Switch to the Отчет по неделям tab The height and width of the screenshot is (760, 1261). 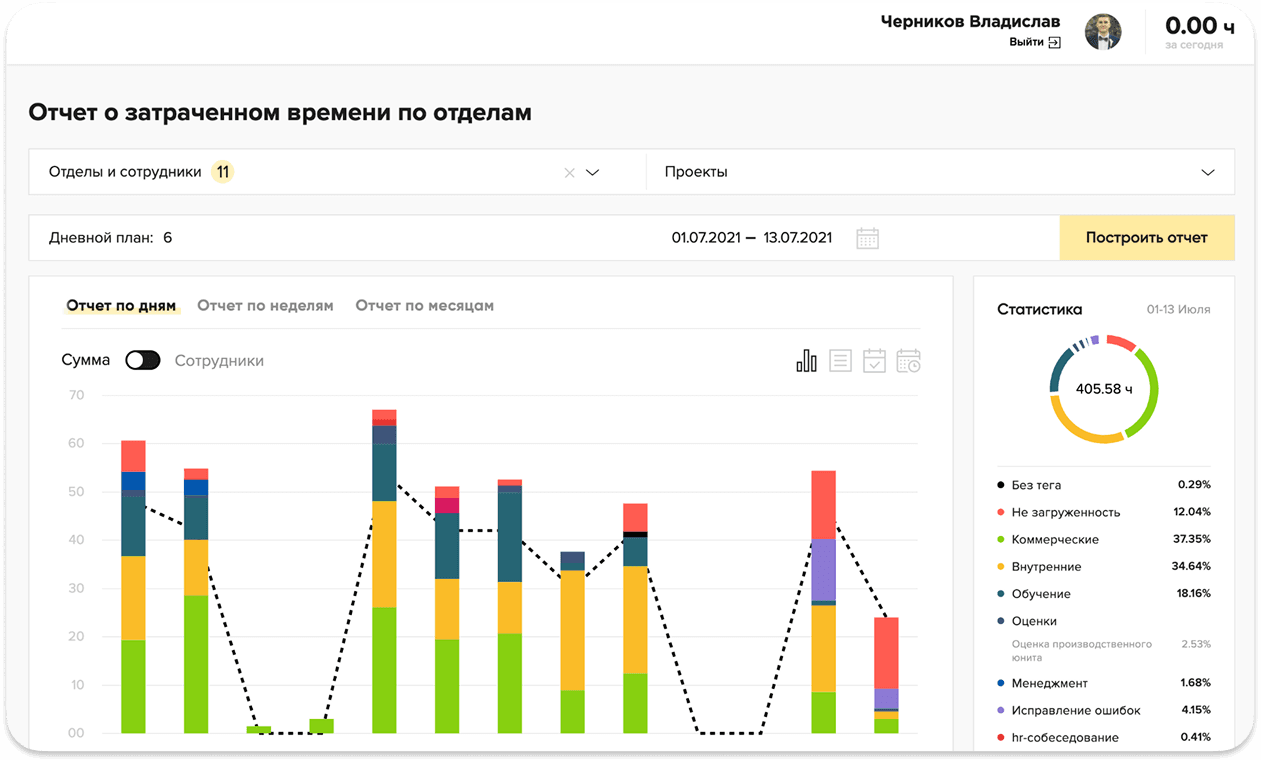point(265,306)
